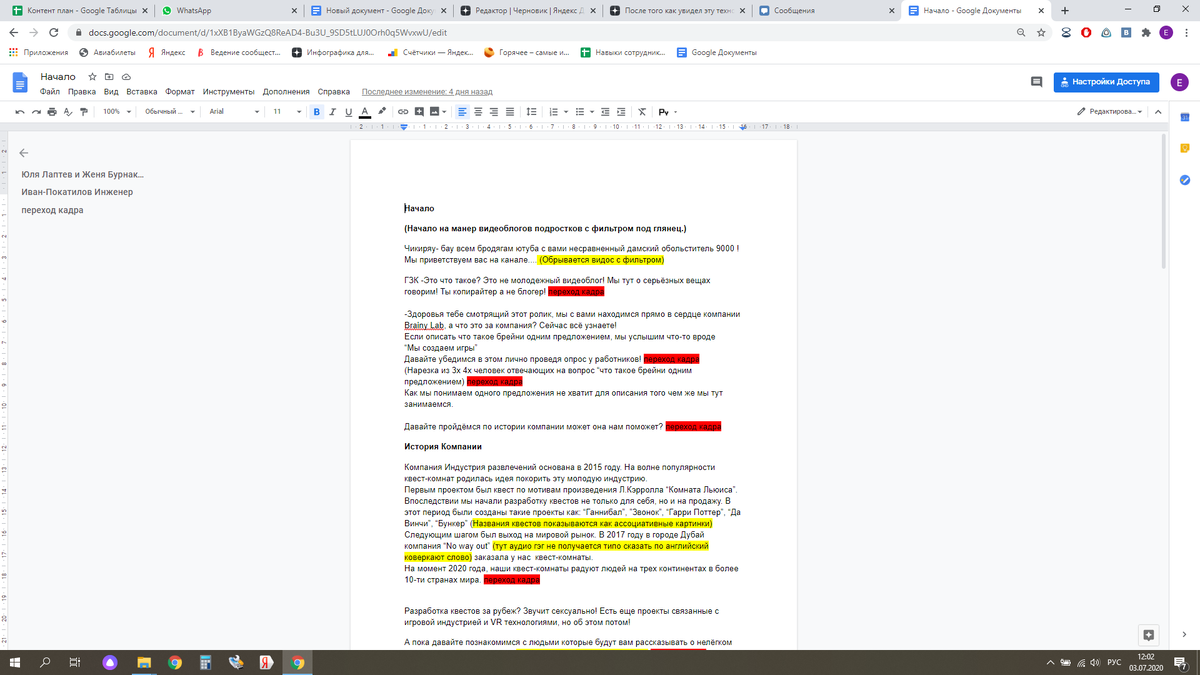This screenshot has height=675, width=1200.
Task: Open the Инструменты menu
Action: (229, 91)
